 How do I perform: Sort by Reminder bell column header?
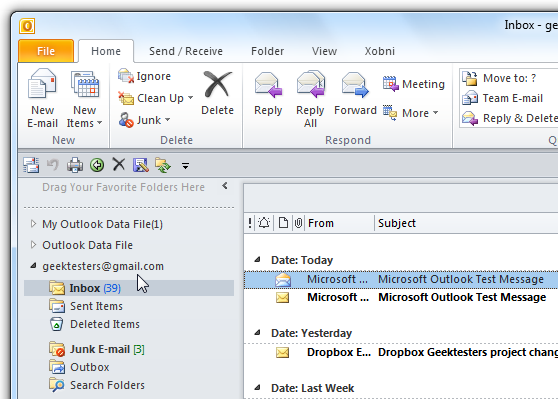[x=264, y=223]
